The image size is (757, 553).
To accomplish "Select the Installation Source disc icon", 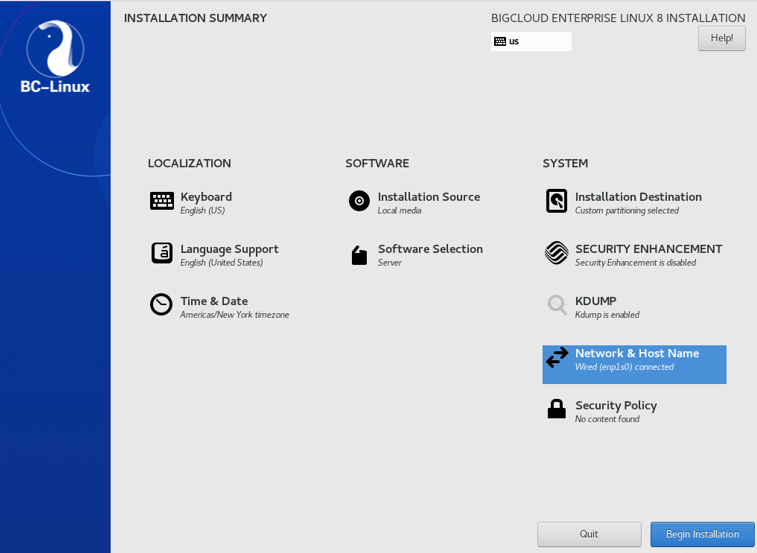I will (359, 201).
